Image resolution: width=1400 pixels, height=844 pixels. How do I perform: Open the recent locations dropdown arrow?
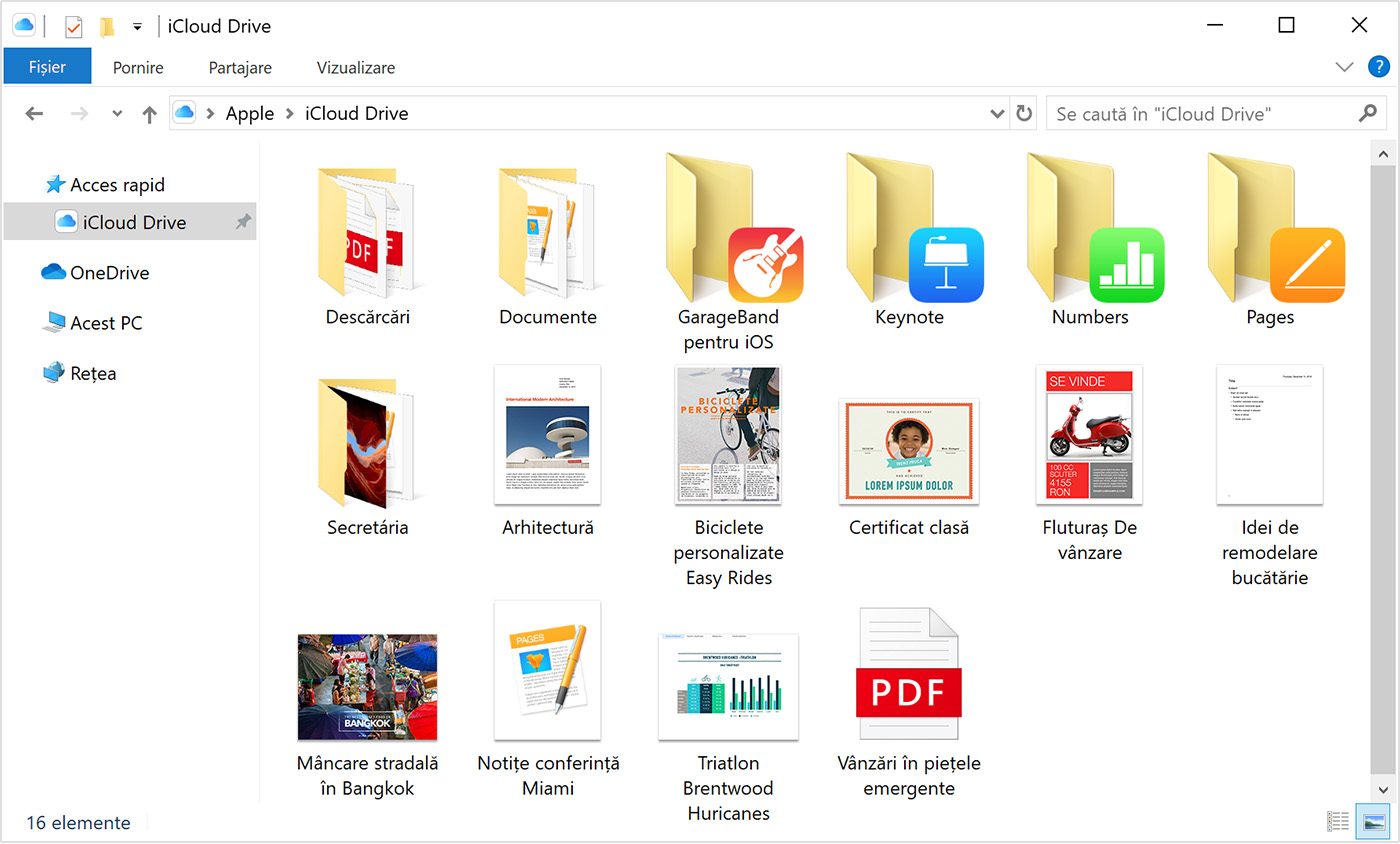click(x=117, y=114)
